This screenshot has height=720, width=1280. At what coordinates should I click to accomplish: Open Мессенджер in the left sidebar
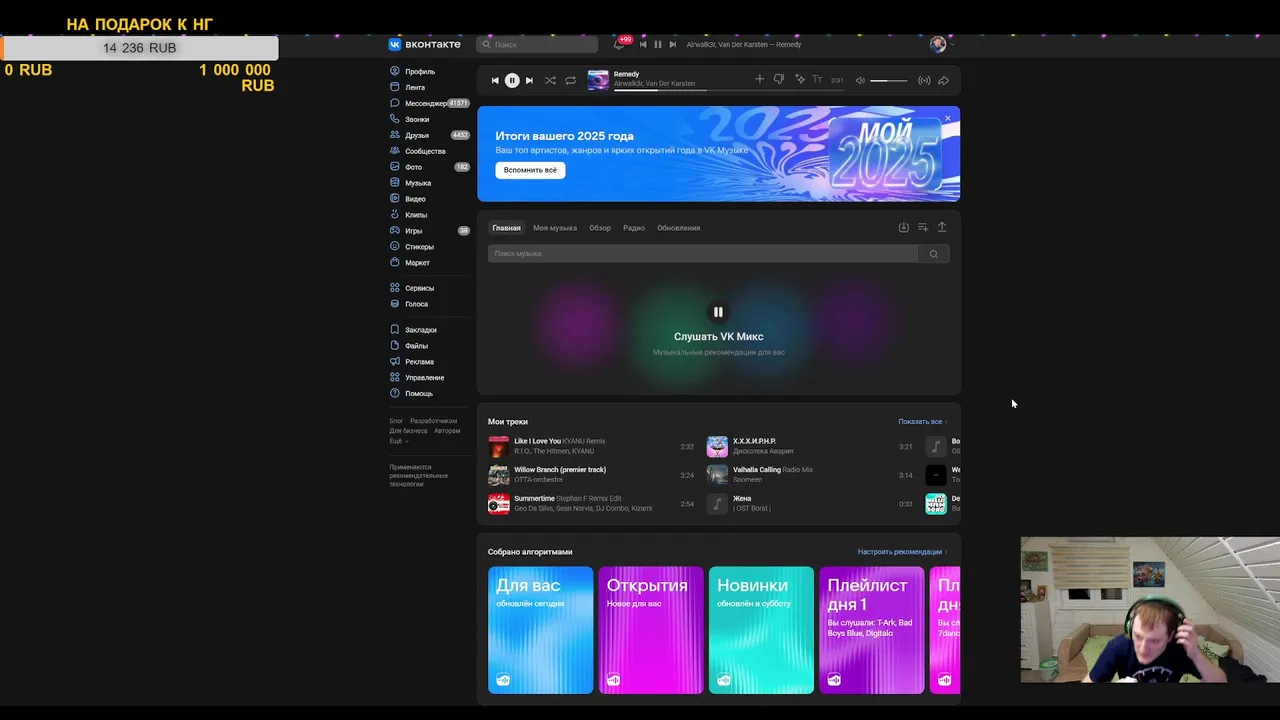pos(429,103)
